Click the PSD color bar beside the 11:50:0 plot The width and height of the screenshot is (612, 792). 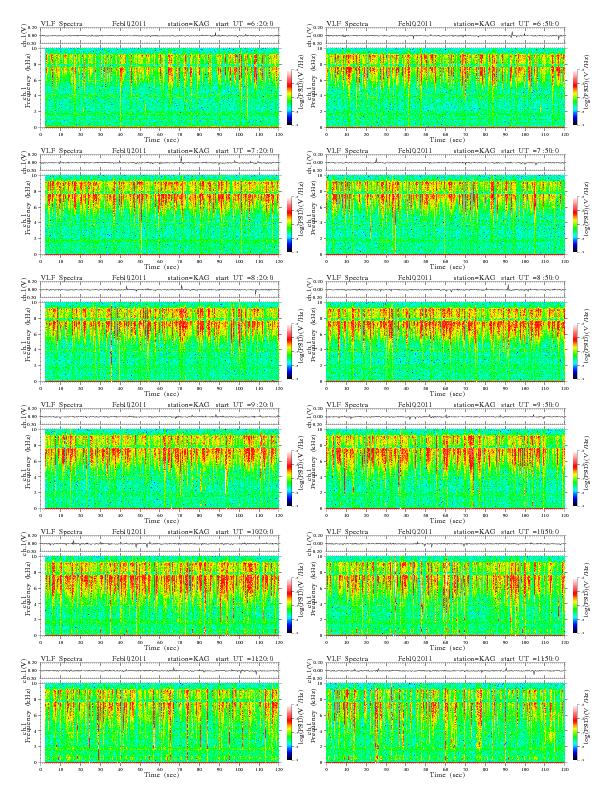click(576, 732)
